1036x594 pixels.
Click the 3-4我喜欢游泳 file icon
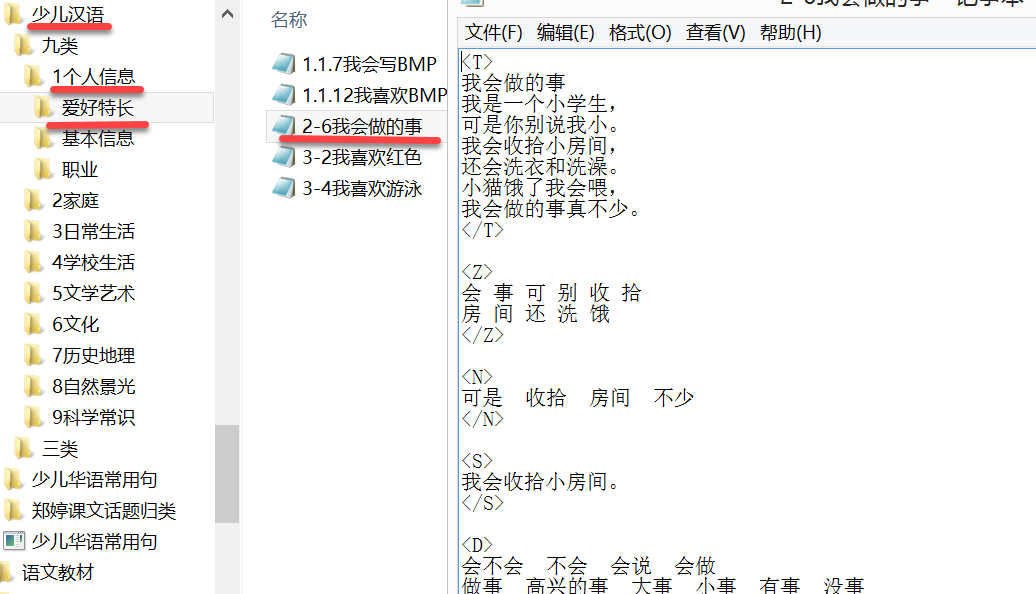tap(284, 188)
